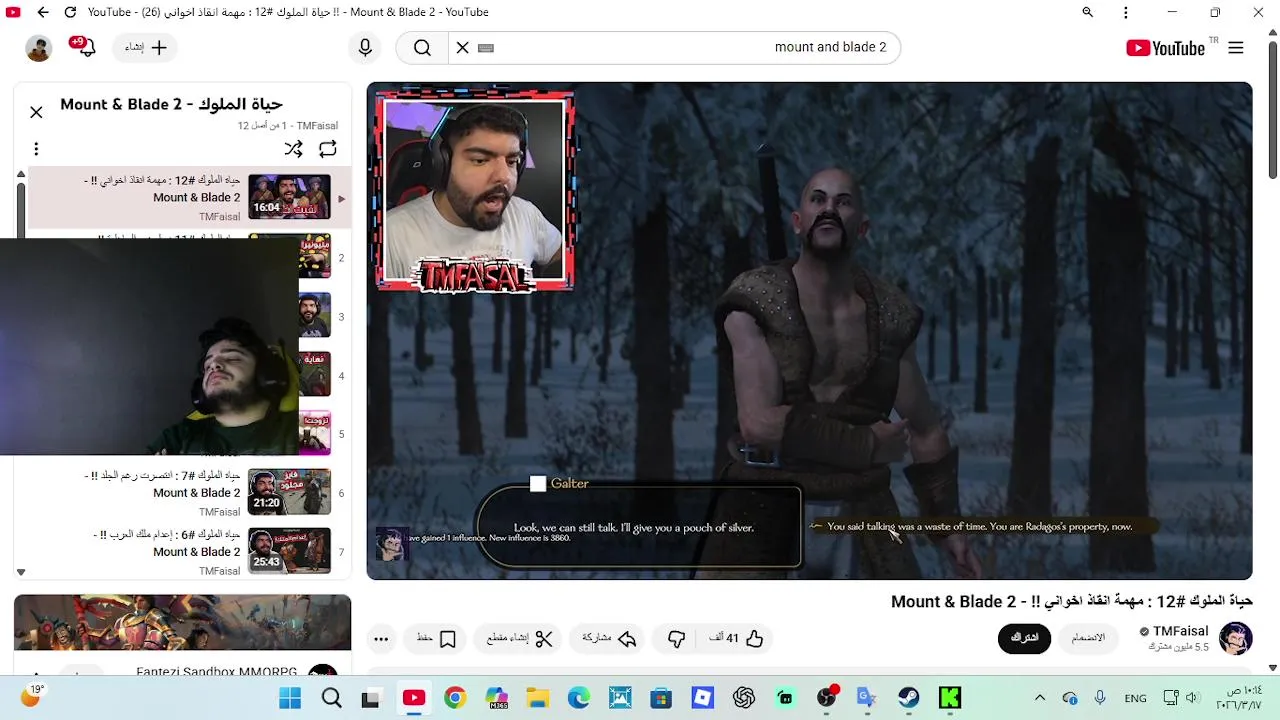Open your account avatar menu

coord(39,48)
